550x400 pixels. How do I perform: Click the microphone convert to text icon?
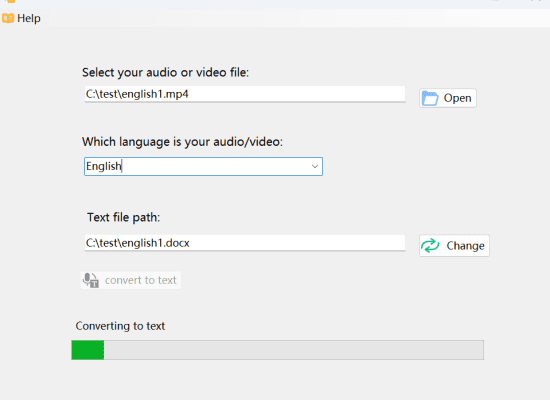pyautogui.click(x=90, y=280)
